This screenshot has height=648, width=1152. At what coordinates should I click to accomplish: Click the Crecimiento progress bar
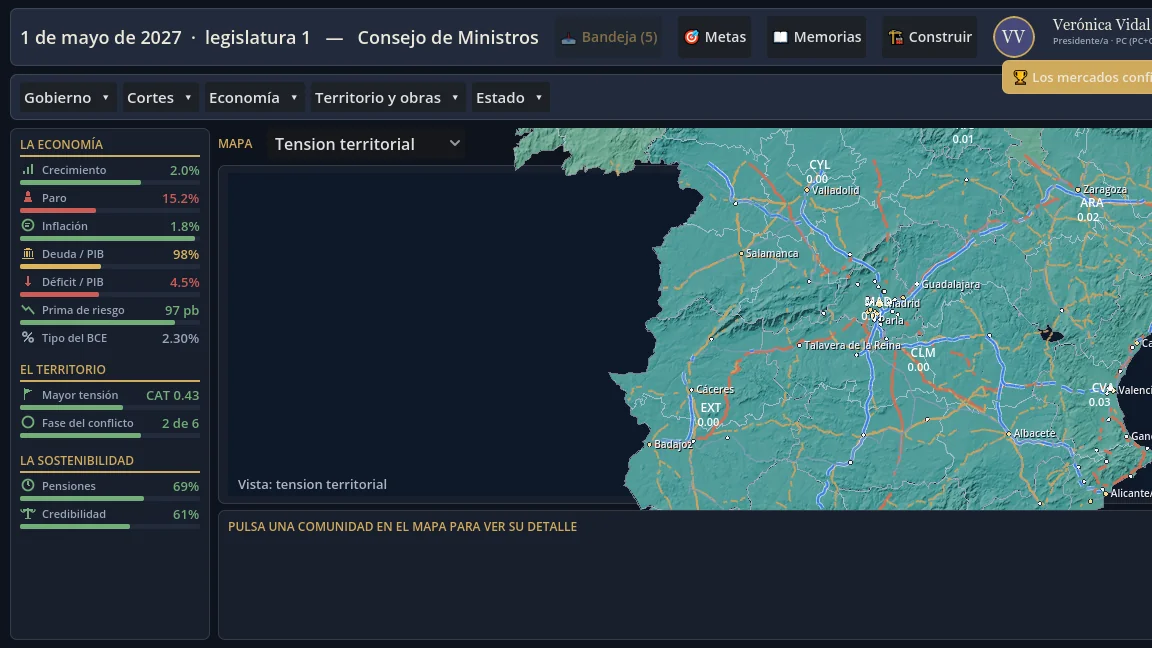[109, 182]
